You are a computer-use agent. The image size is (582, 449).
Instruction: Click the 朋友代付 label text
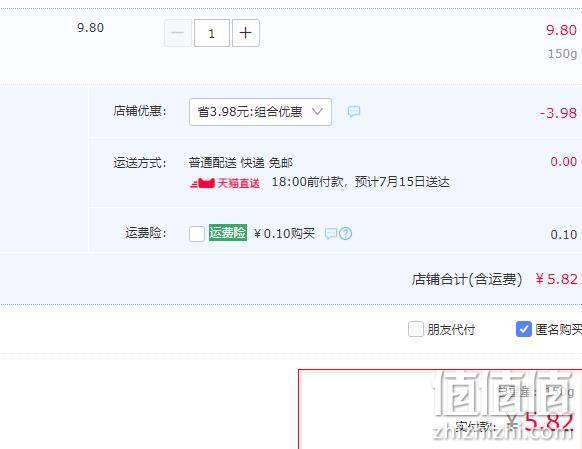tap(451, 330)
